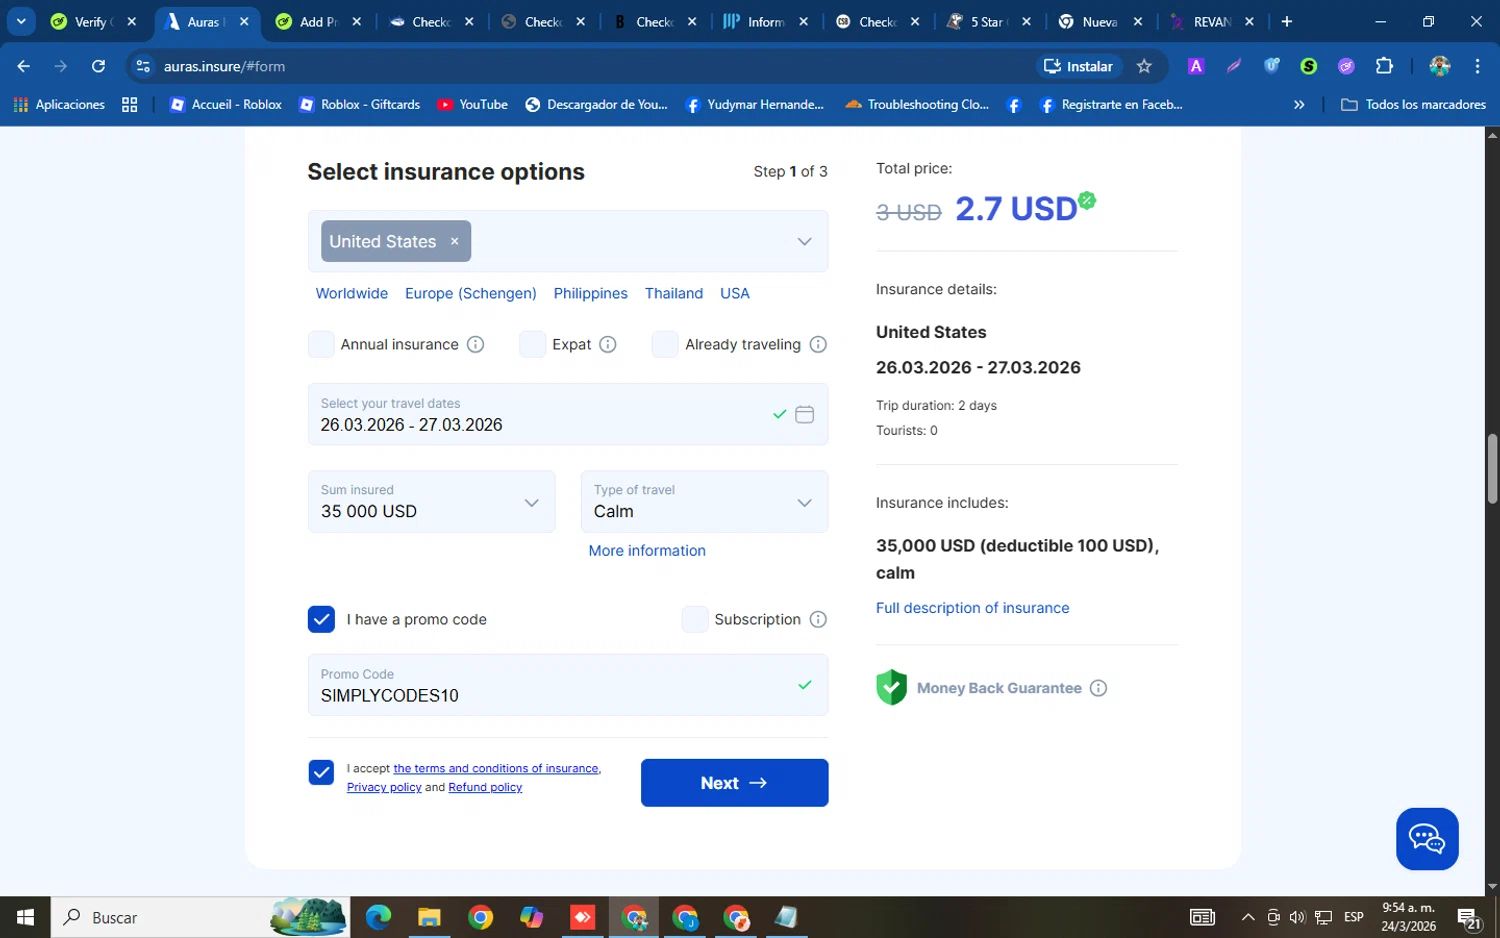
Task: Open the Chrome three-dot menu
Action: point(1477,66)
